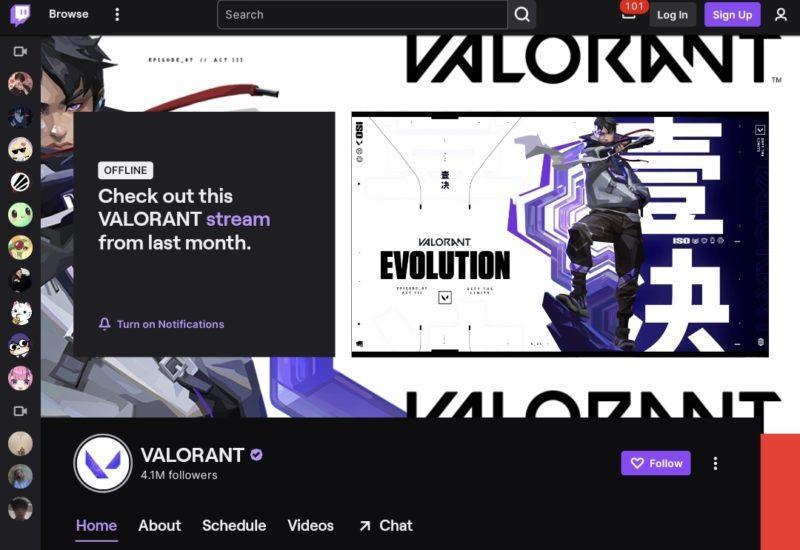Follow the VALORANT channel

(656, 463)
